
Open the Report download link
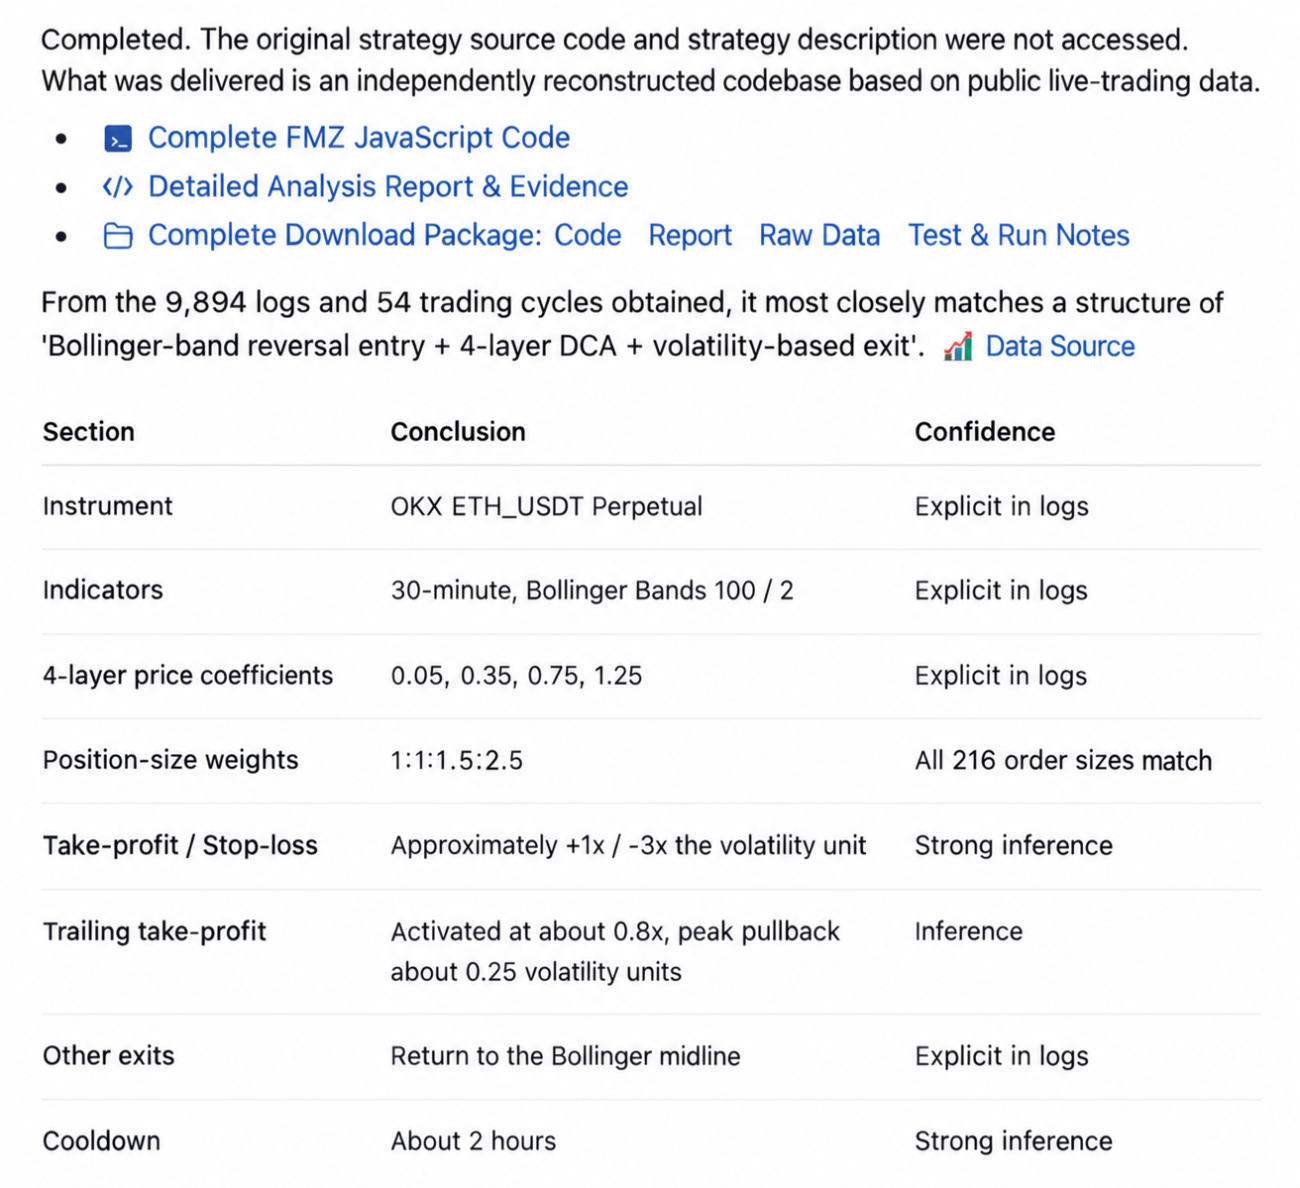(x=690, y=236)
